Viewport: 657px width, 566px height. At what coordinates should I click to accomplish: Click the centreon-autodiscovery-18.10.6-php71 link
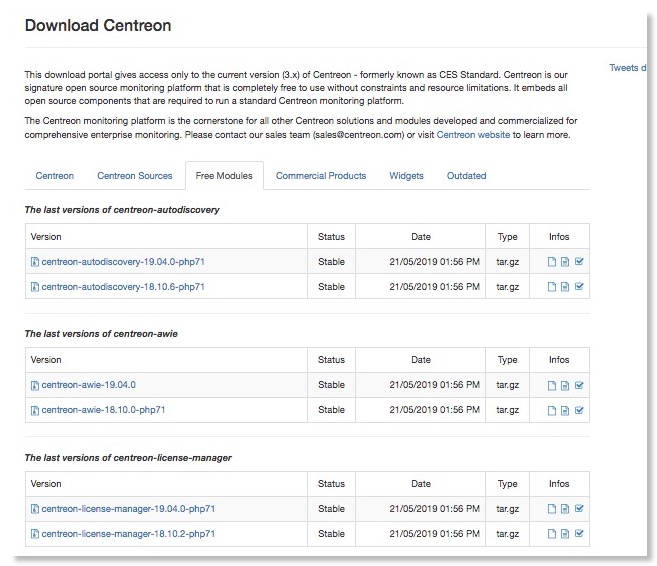point(123,287)
